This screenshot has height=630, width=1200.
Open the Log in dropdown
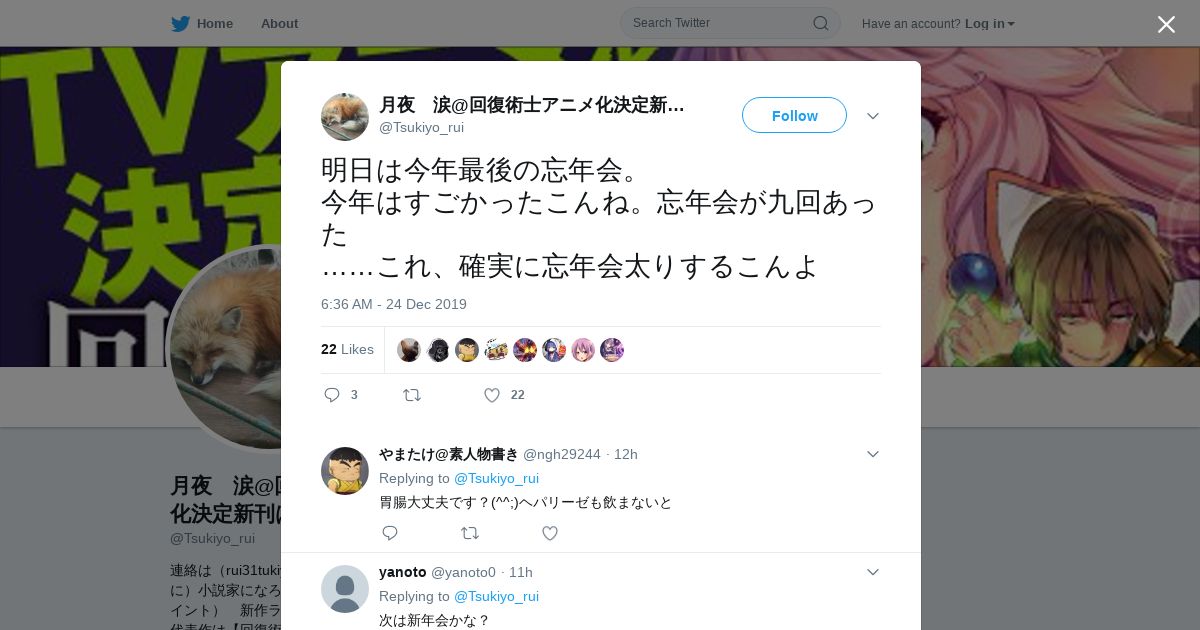989,23
